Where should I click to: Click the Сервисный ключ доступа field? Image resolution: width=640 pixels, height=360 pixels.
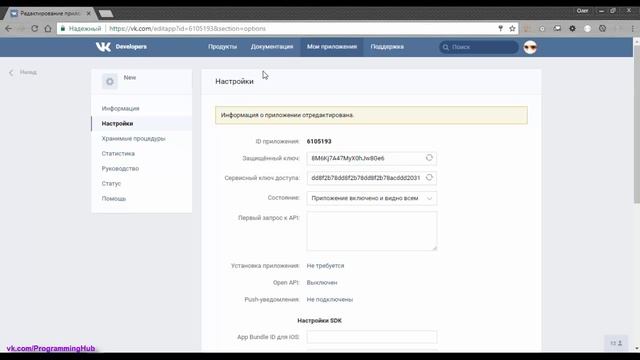click(x=371, y=178)
